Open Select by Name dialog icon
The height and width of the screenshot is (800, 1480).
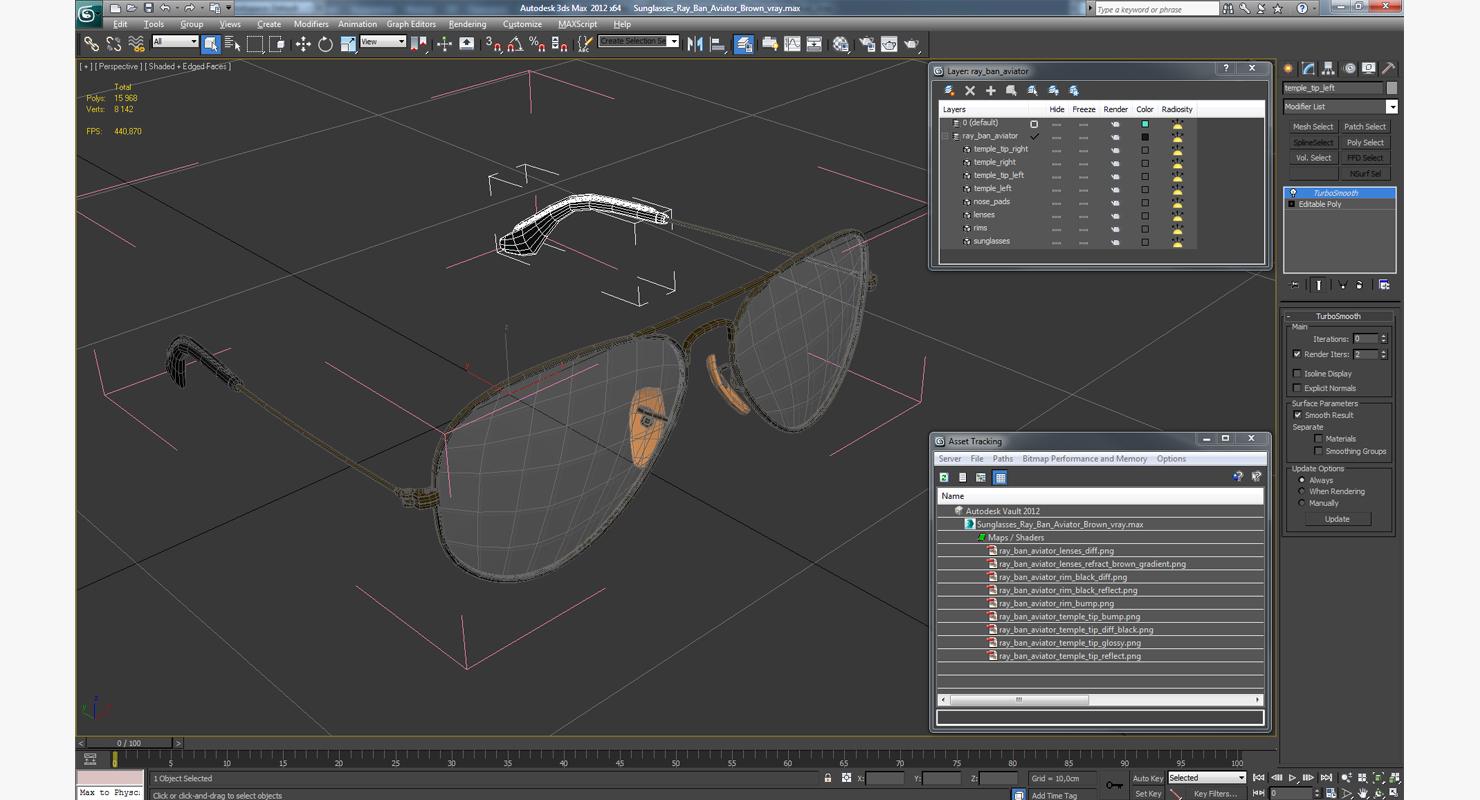click(233, 44)
